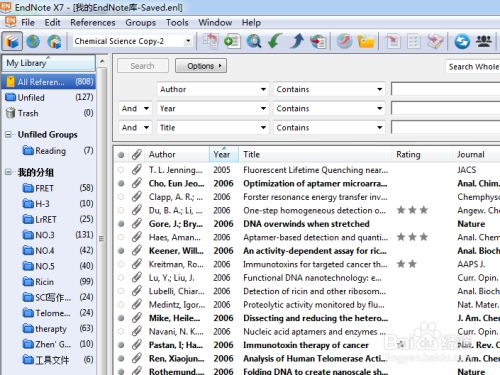500x375 pixels.
Task: Set star rating for Du, B. A. reference
Action: click(413, 210)
